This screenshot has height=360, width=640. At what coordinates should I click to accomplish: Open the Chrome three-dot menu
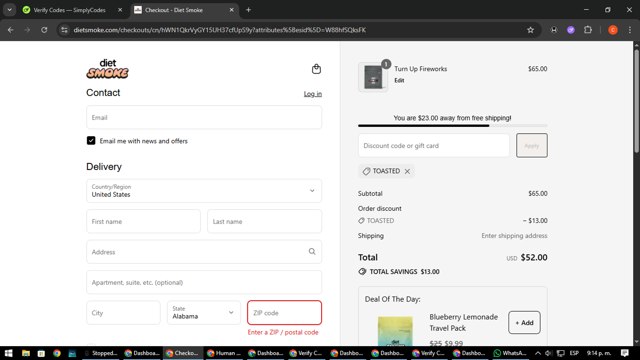tap(630, 30)
